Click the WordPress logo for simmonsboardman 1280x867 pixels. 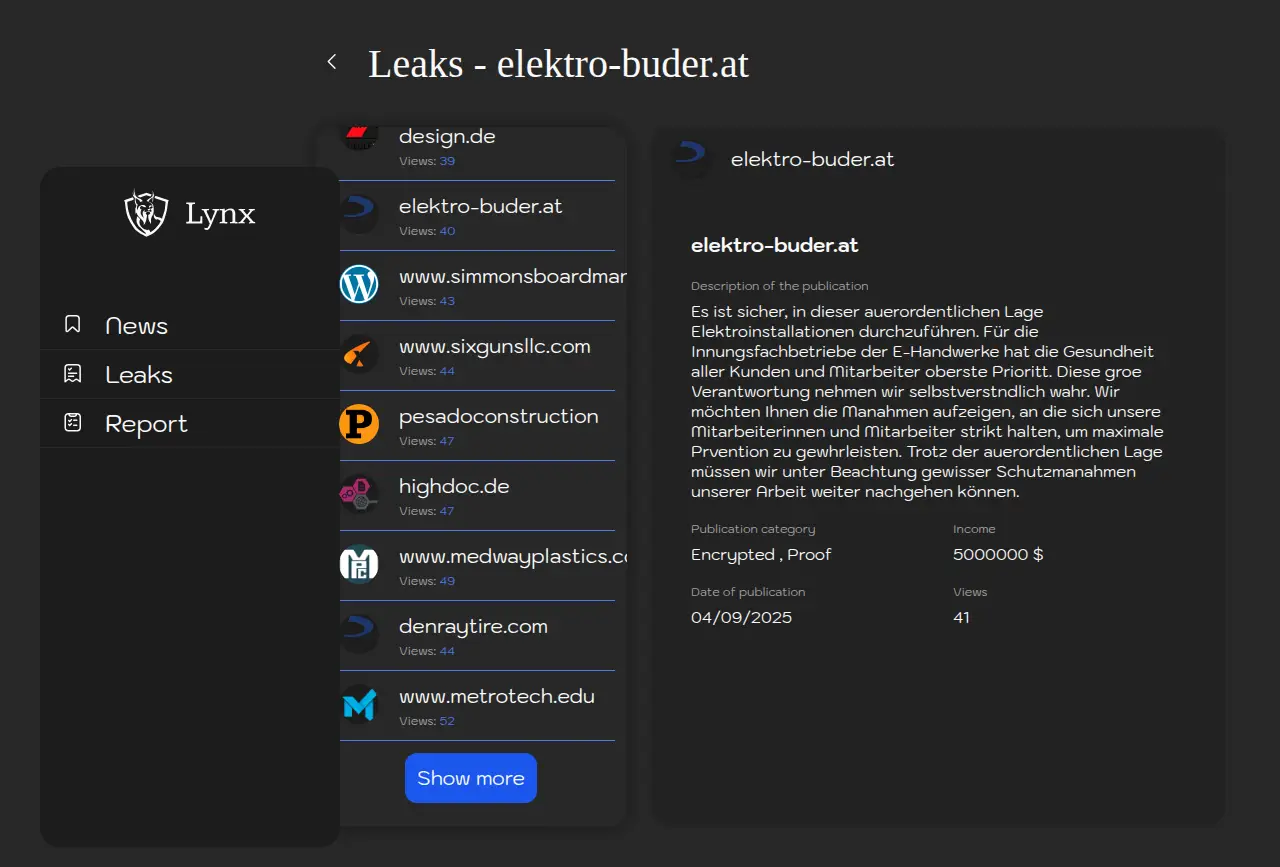359,284
